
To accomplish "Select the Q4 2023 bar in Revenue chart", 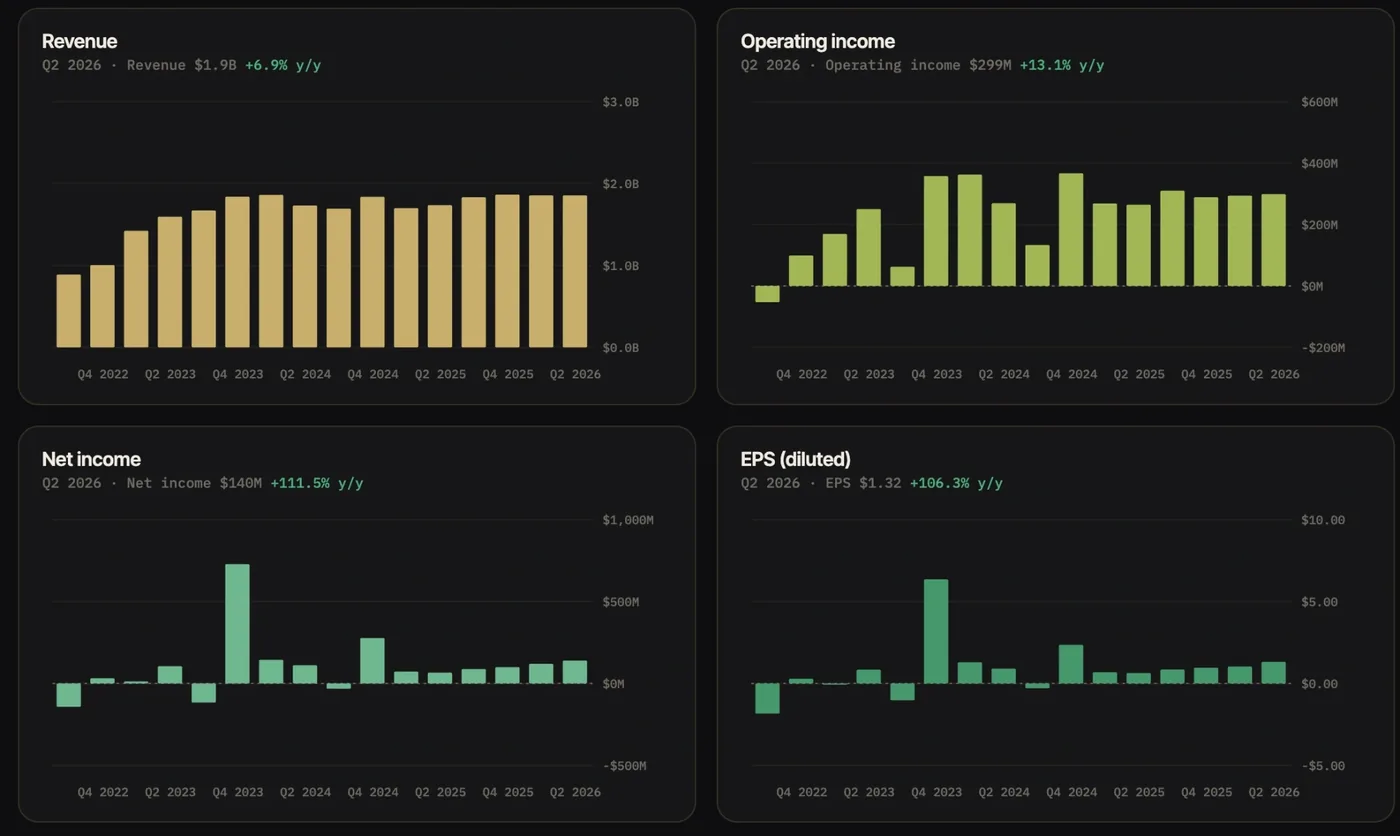I will point(237,272).
